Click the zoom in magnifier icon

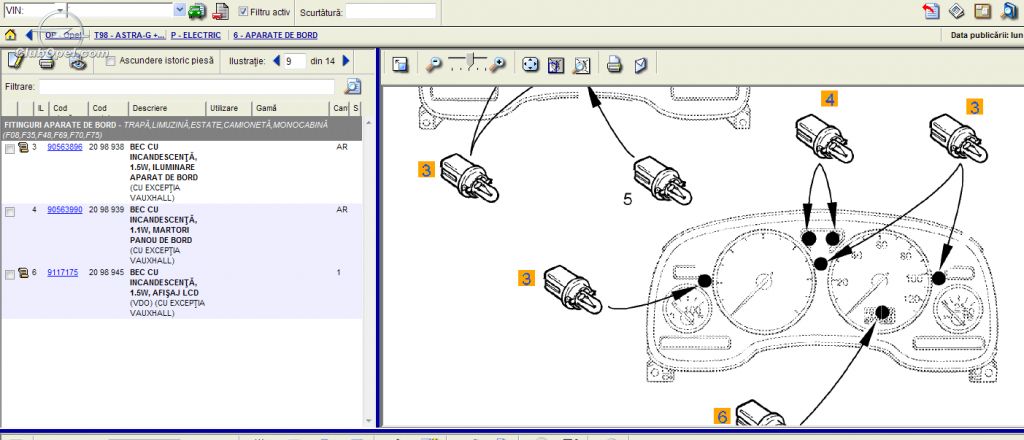(498, 64)
